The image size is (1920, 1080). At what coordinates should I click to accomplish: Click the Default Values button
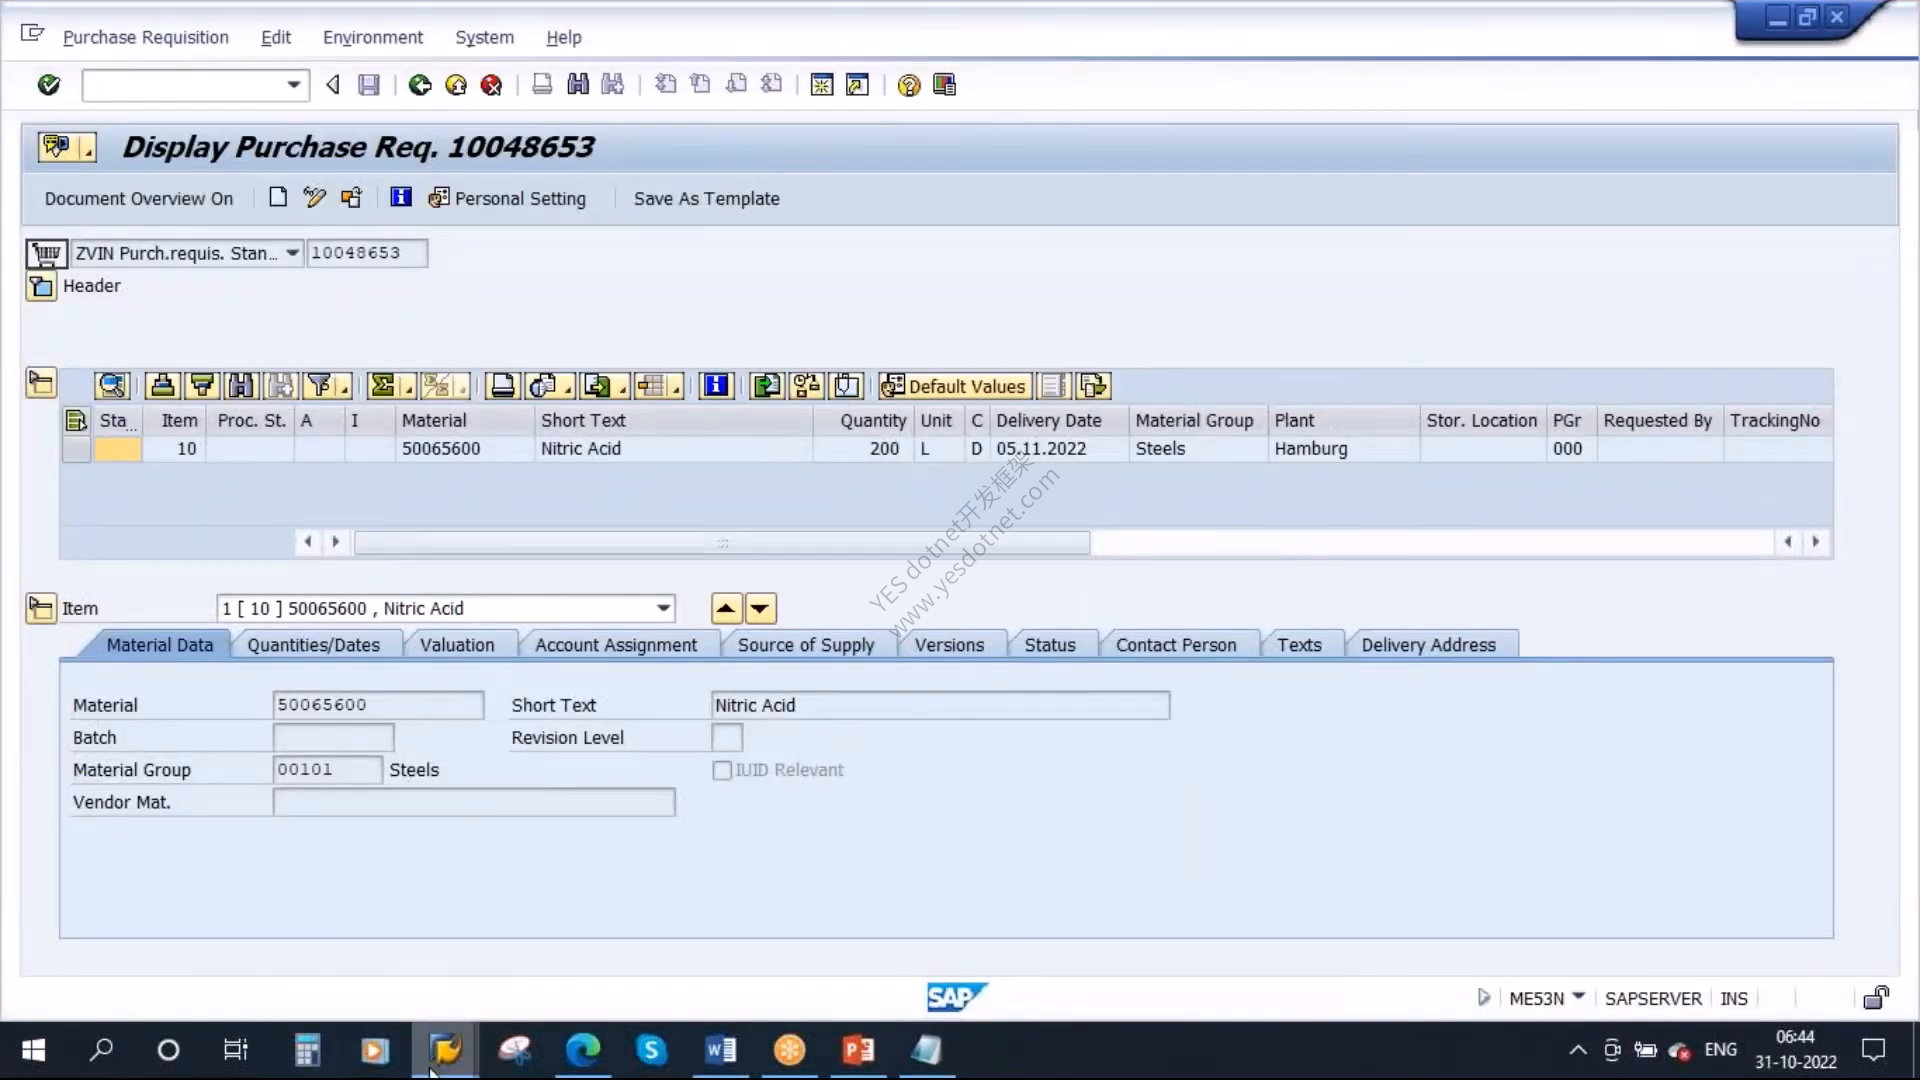pos(954,386)
